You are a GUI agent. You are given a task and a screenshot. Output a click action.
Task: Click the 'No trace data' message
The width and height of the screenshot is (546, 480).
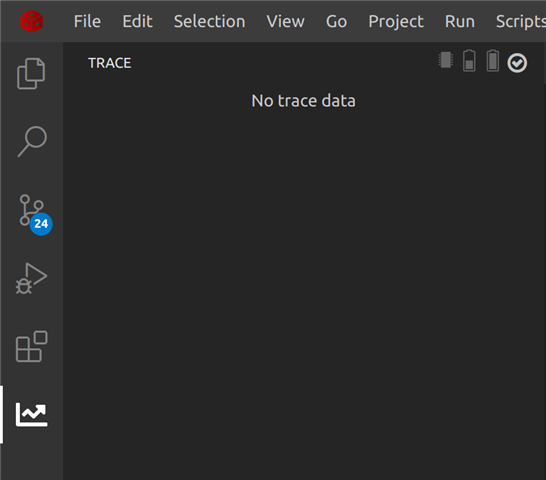[x=303, y=101]
